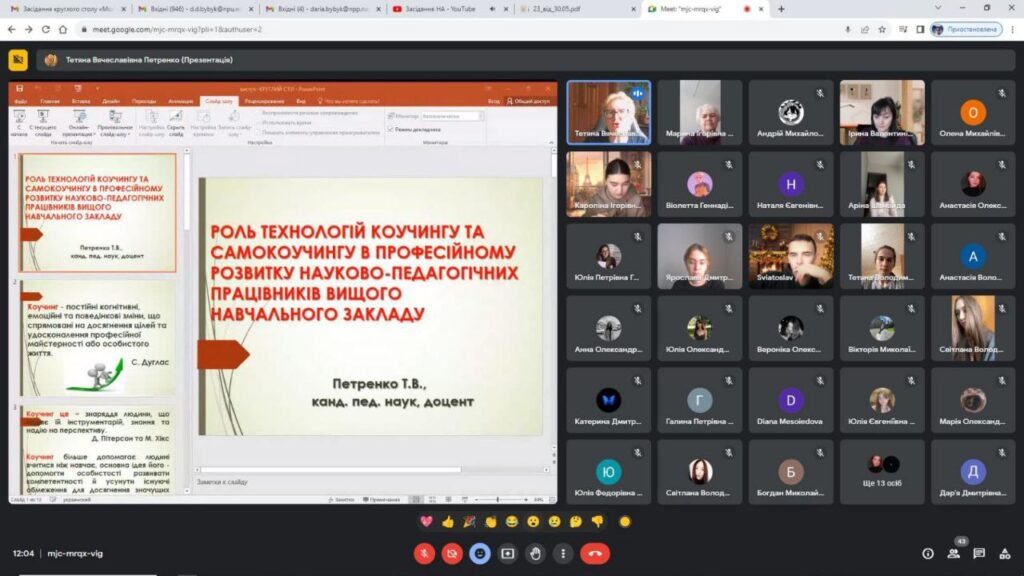The image size is (1024, 576).
Task: Open the in-call chat panel icon
Action: [979, 553]
